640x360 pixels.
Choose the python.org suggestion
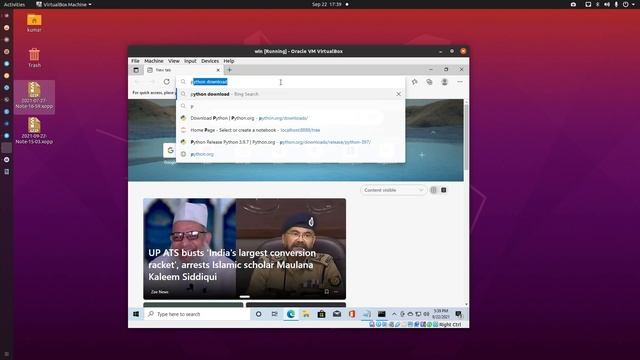click(x=291, y=154)
